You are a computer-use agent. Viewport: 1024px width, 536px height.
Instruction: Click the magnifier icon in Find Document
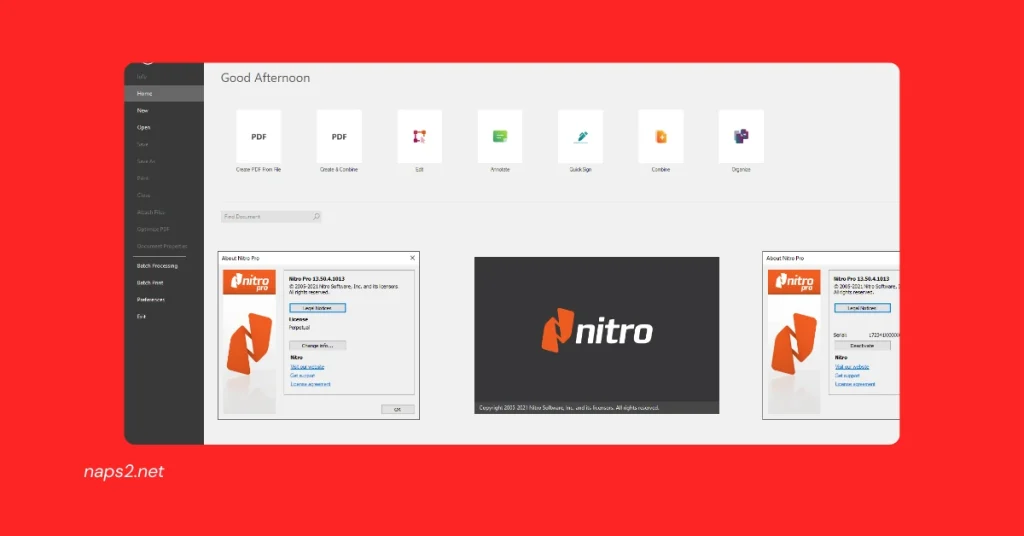coord(316,216)
